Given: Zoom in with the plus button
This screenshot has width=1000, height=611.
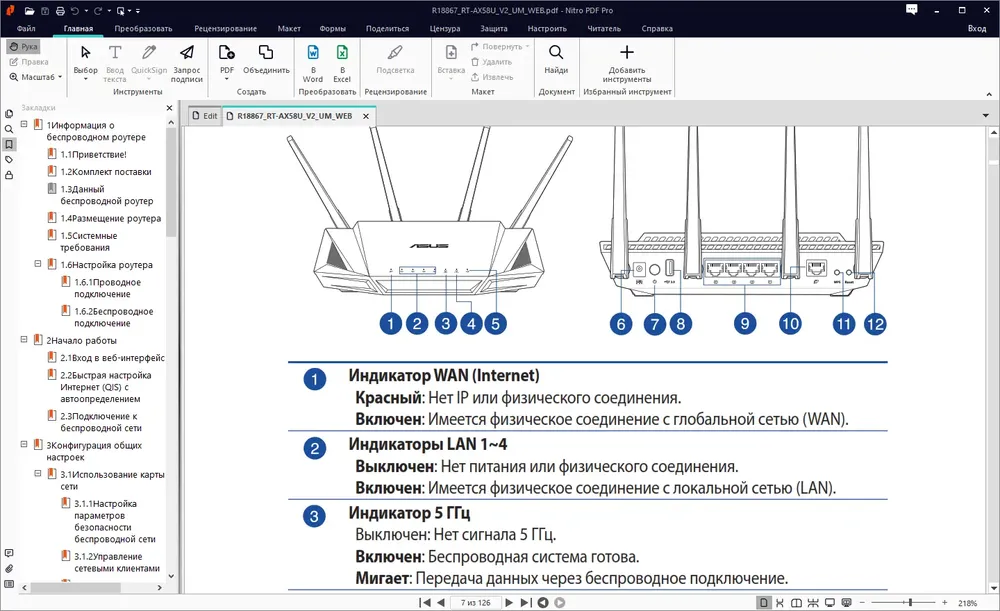Looking at the screenshot, I should [945, 603].
